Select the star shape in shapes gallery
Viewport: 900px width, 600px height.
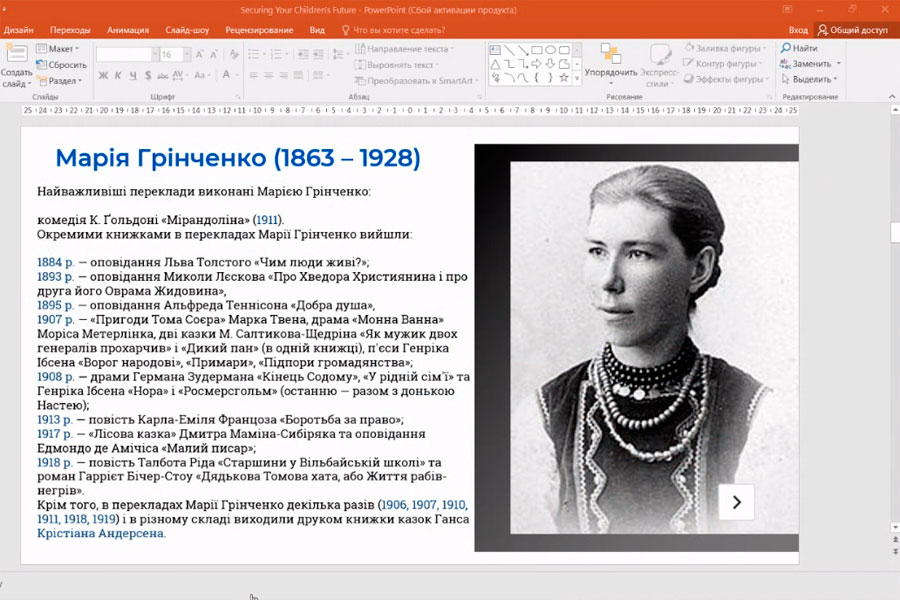point(564,77)
